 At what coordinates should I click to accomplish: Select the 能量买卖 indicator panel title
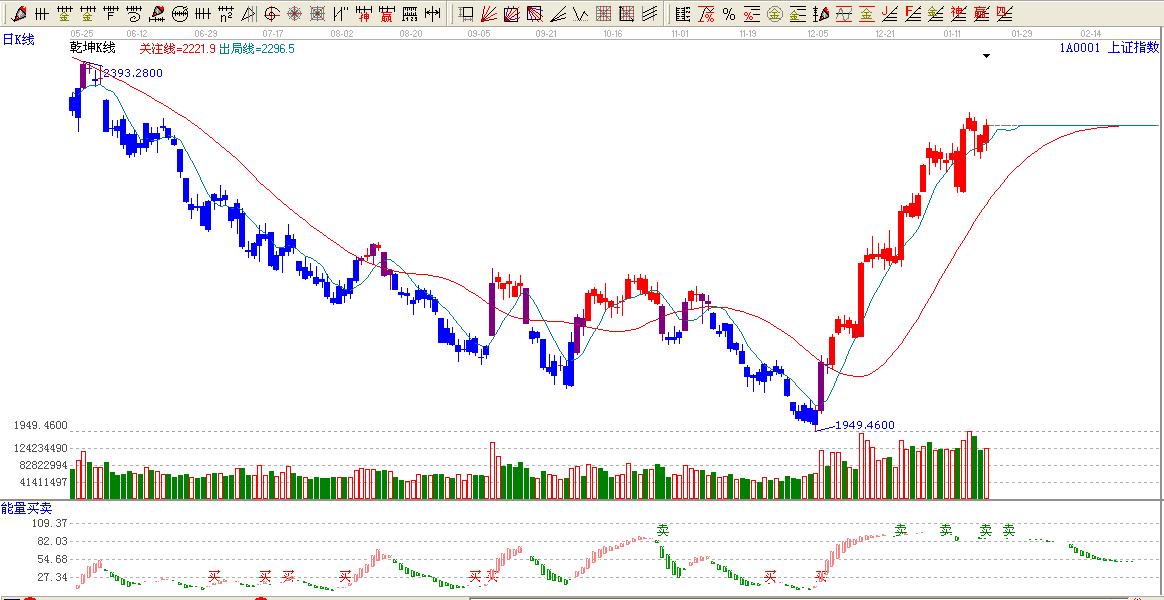tap(27, 509)
